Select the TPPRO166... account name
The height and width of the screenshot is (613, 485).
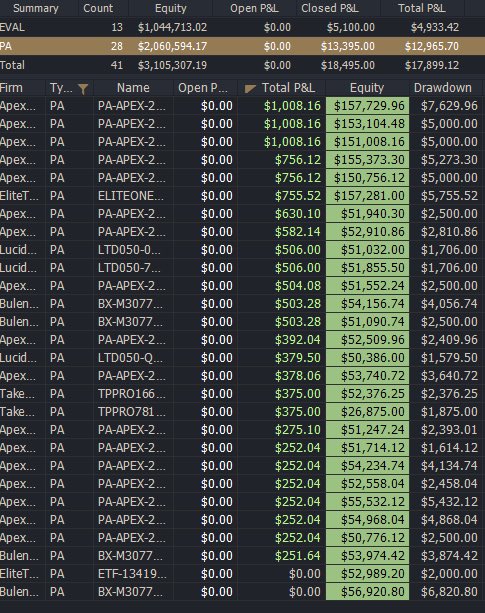point(132,393)
